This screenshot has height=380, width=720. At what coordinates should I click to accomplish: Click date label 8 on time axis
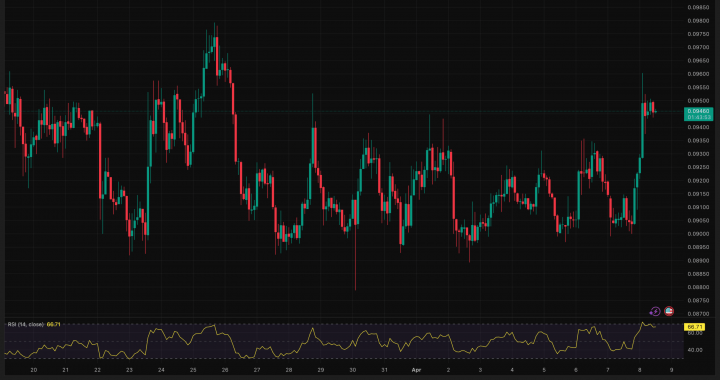coord(640,370)
